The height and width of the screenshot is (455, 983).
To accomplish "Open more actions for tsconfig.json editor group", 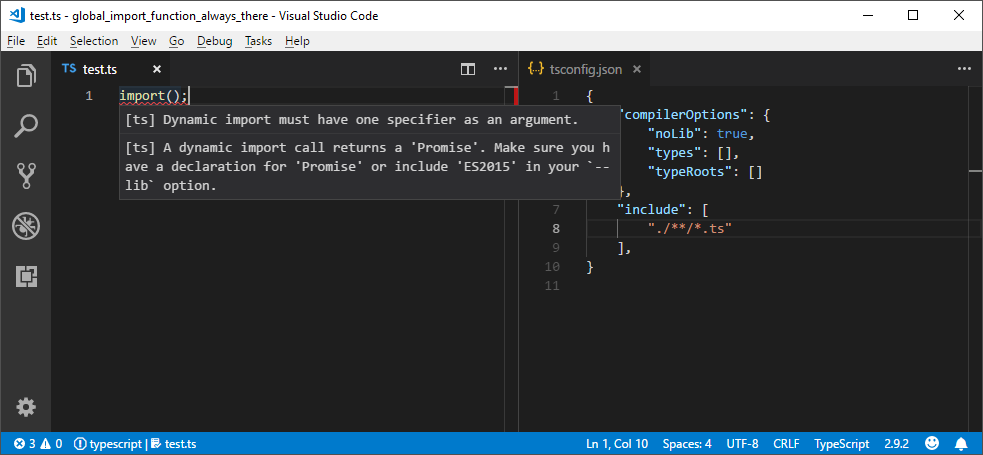I will [x=964, y=69].
